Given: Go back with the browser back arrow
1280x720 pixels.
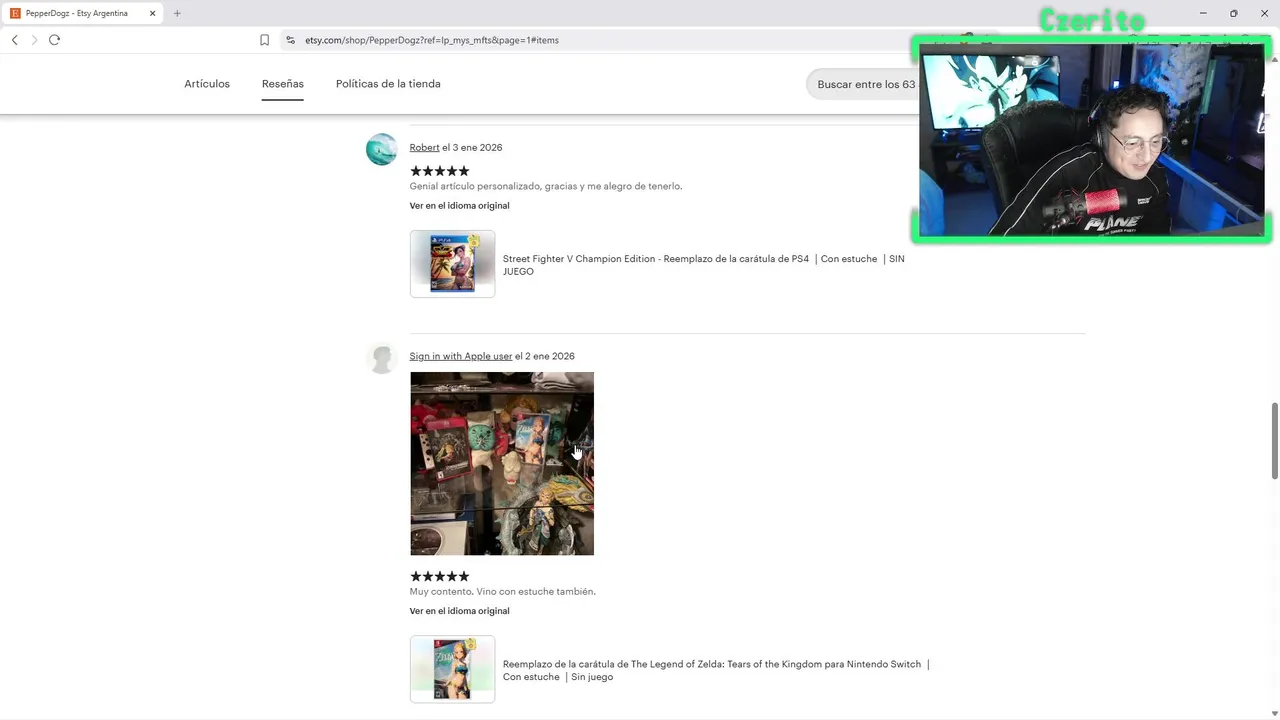Looking at the screenshot, I should pyautogui.click(x=14, y=40).
